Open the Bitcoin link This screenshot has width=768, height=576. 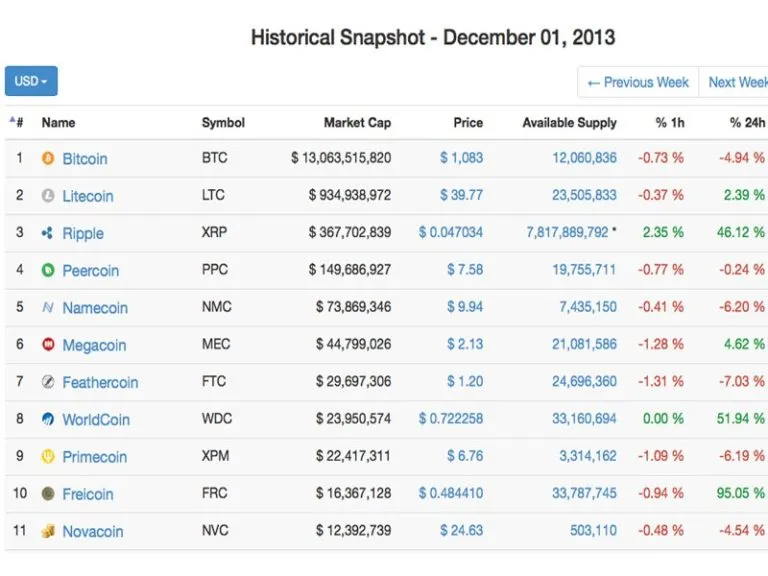85,159
